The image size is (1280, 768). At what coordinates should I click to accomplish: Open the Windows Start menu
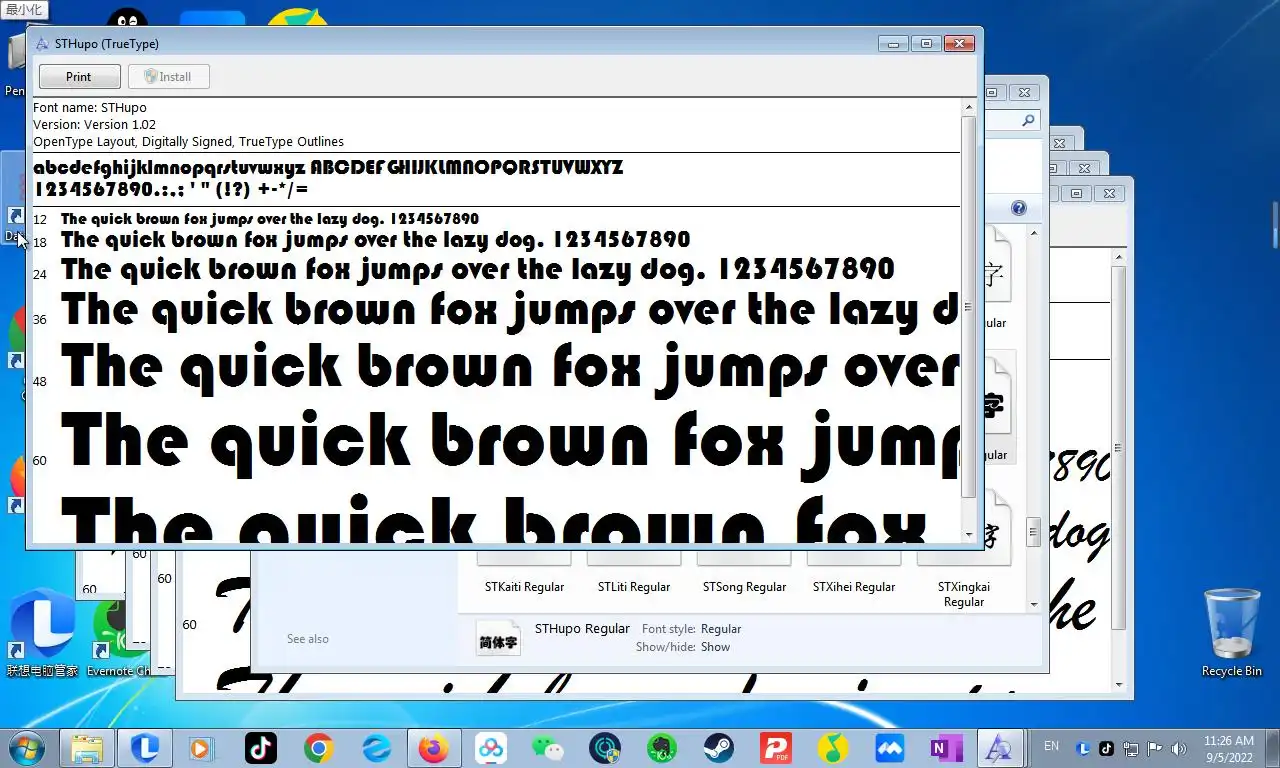(x=26, y=747)
